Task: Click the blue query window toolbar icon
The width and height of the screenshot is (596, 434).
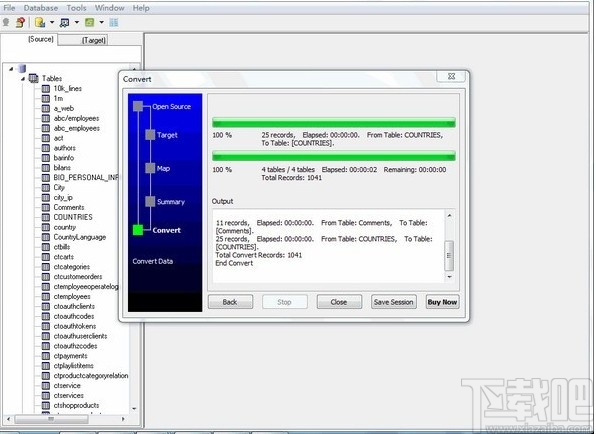Action: click(65, 23)
